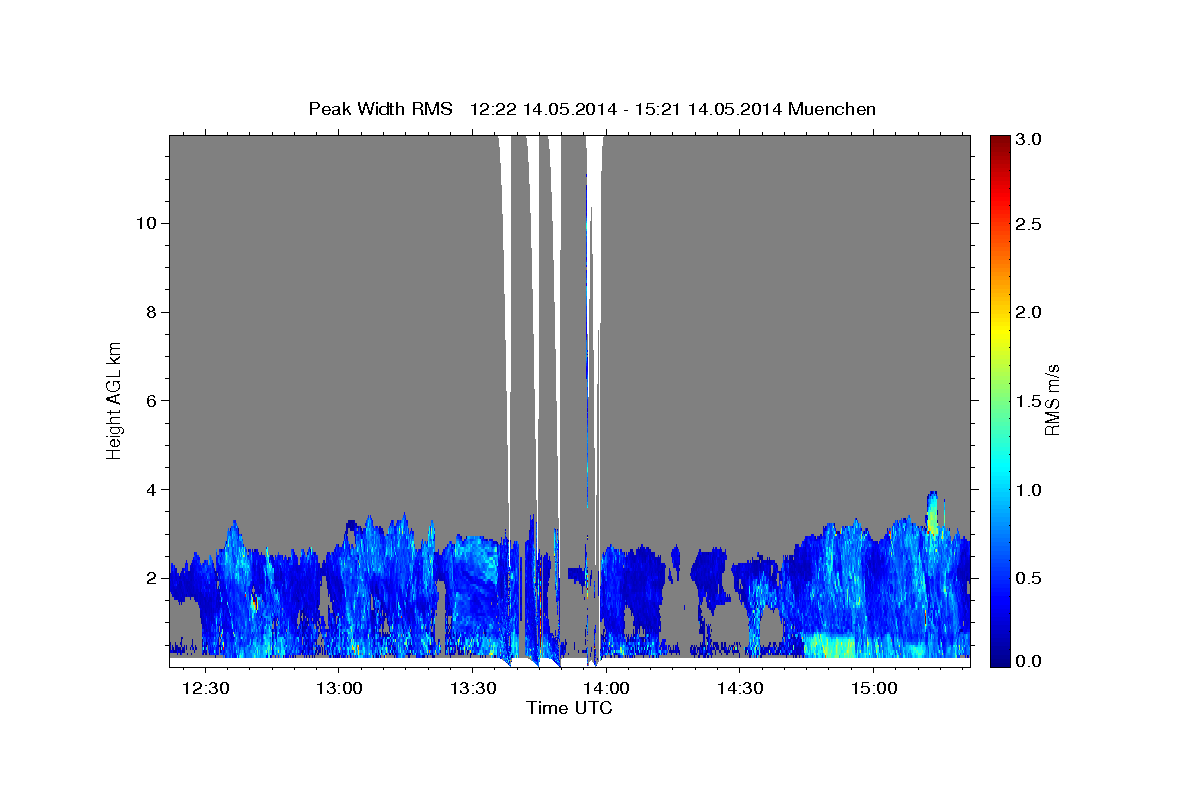Image resolution: width=1200 pixels, height=800 pixels.
Task: Click the 12:30 time tick label
Action: (x=206, y=689)
